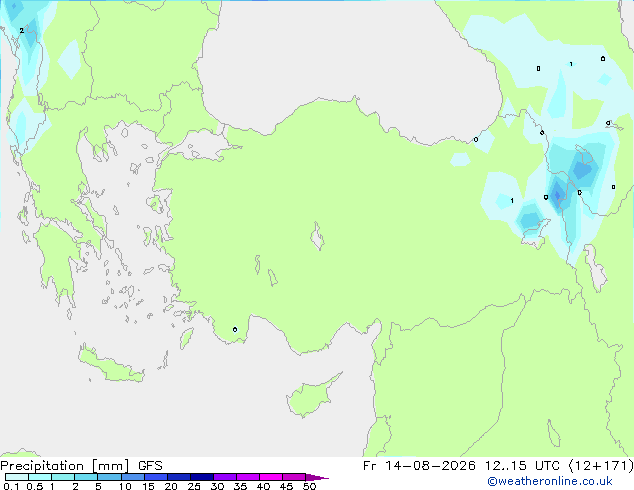Pick the 10–15 mm blue legend swatch
The height and width of the screenshot is (490, 634).
pos(132,477)
